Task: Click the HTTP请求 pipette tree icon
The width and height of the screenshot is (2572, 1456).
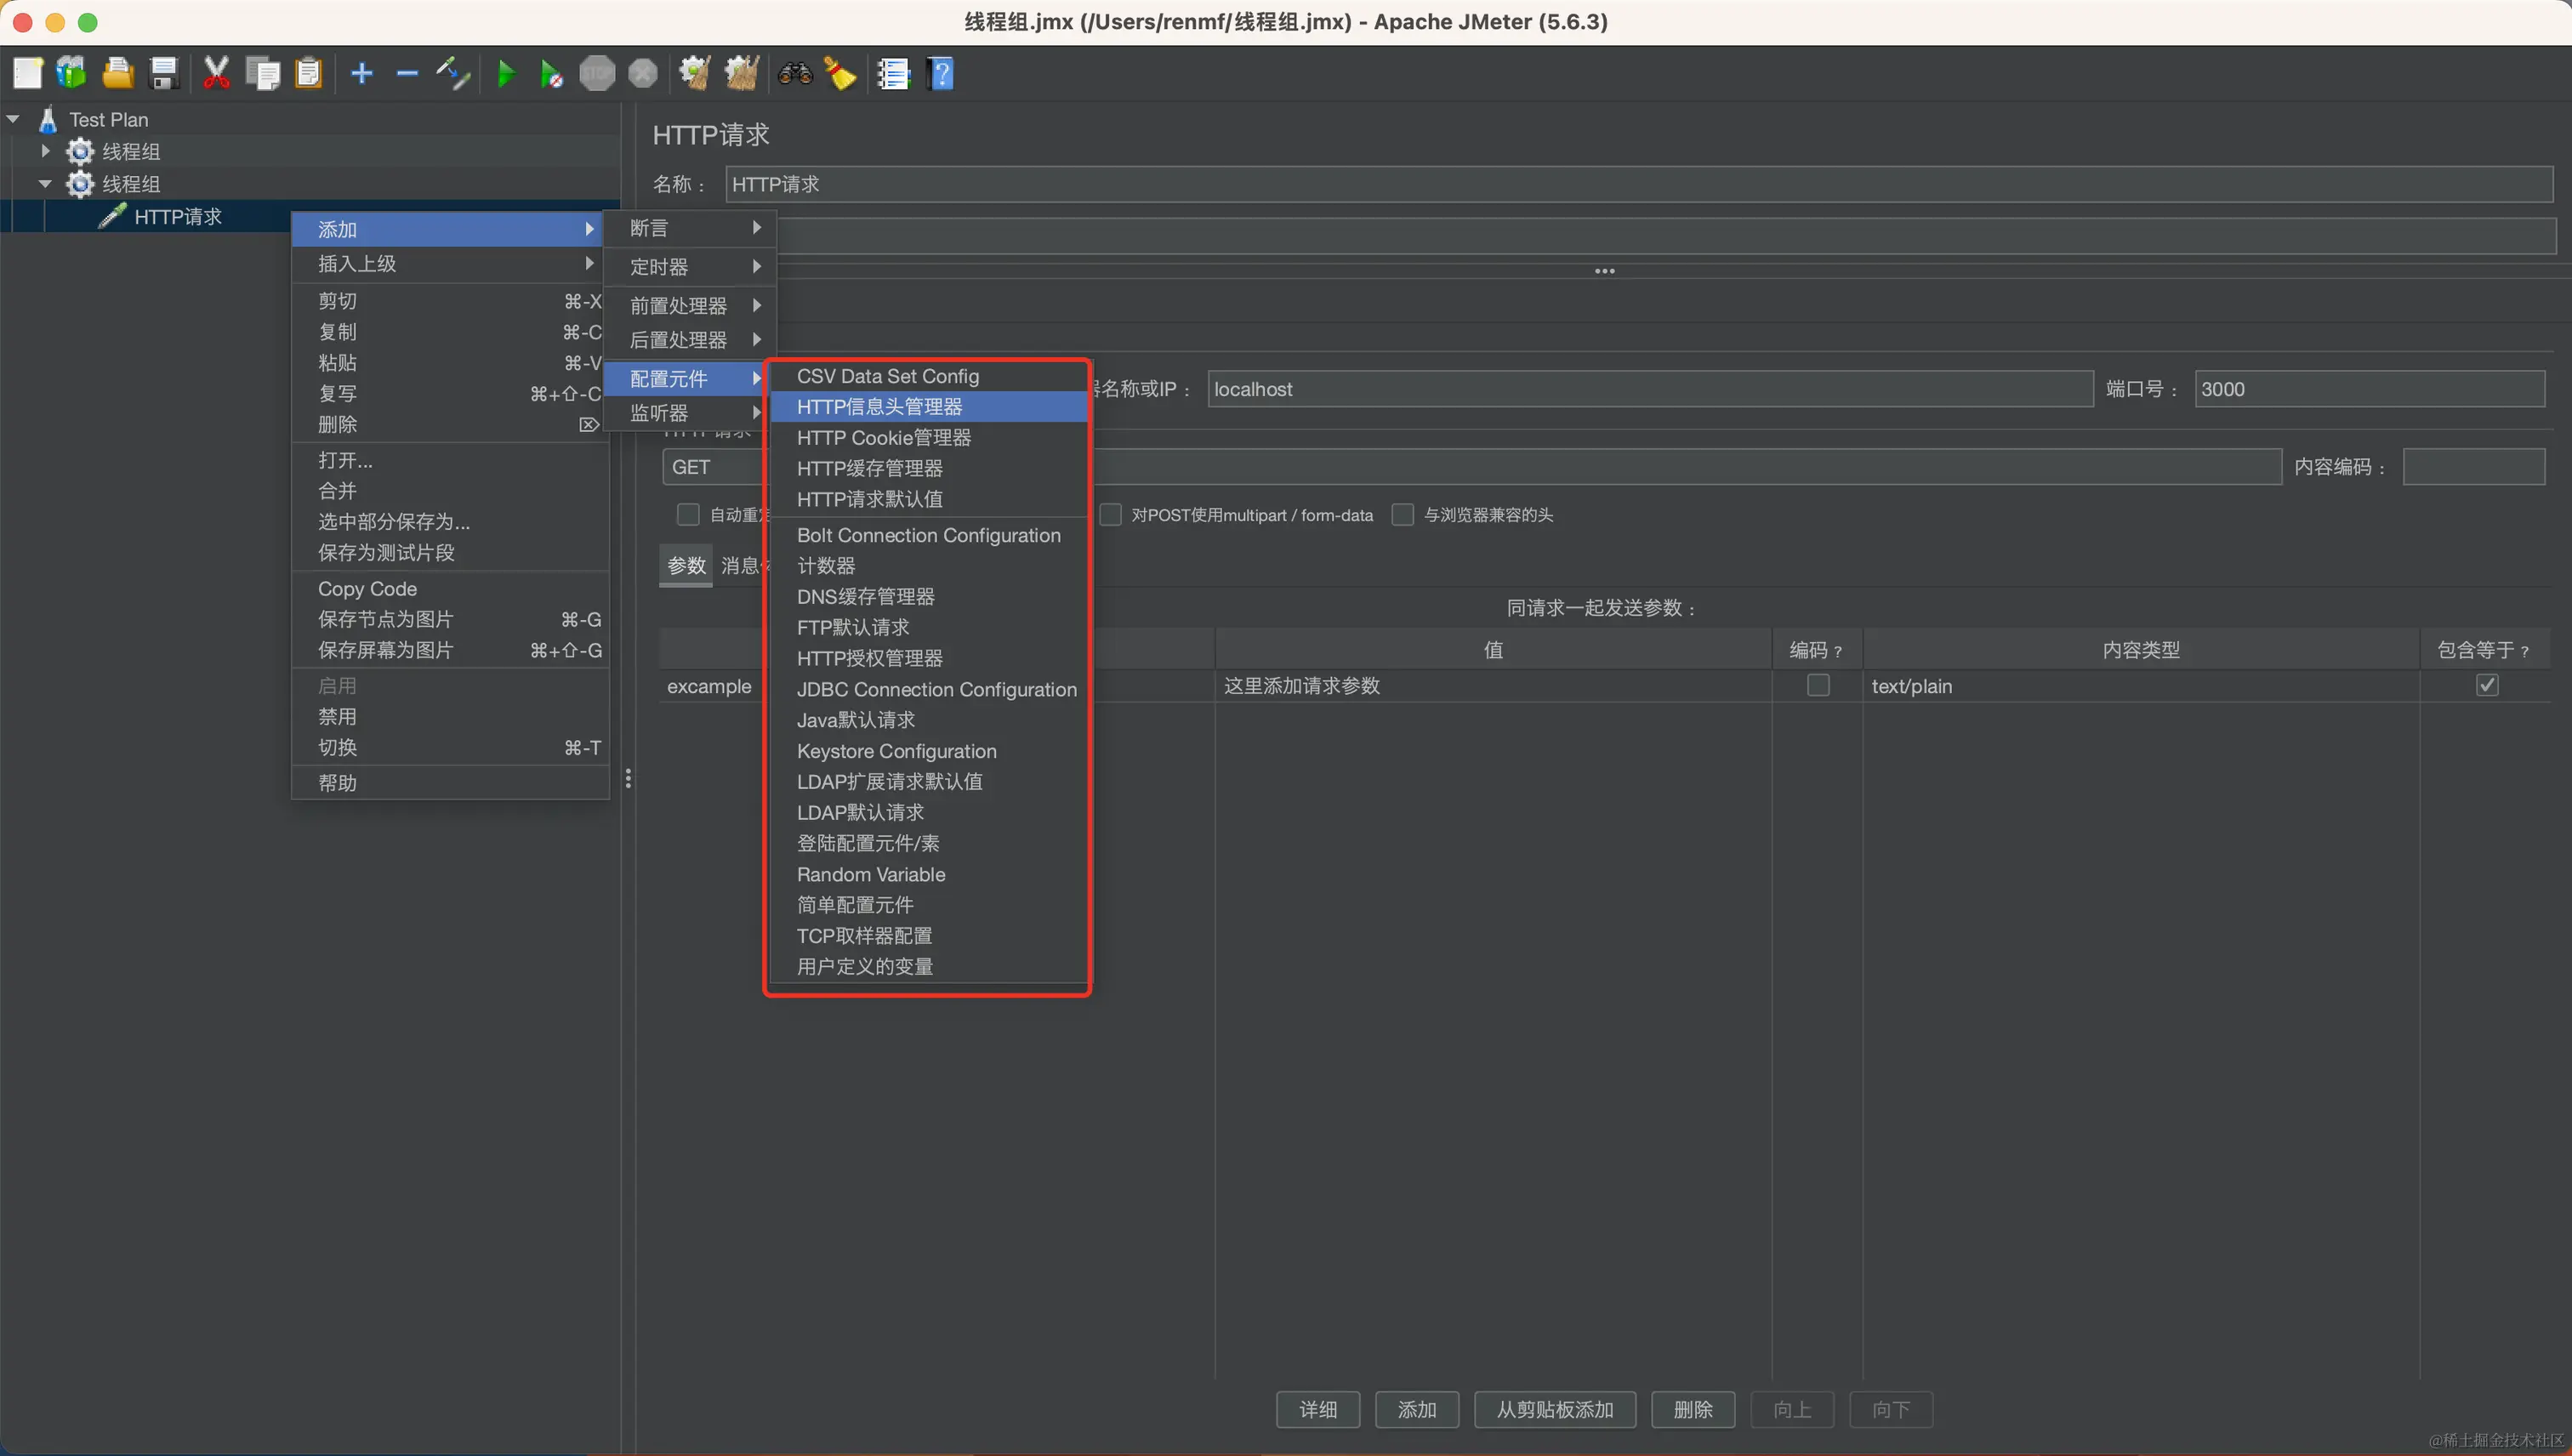Action: click(x=112, y=216)
